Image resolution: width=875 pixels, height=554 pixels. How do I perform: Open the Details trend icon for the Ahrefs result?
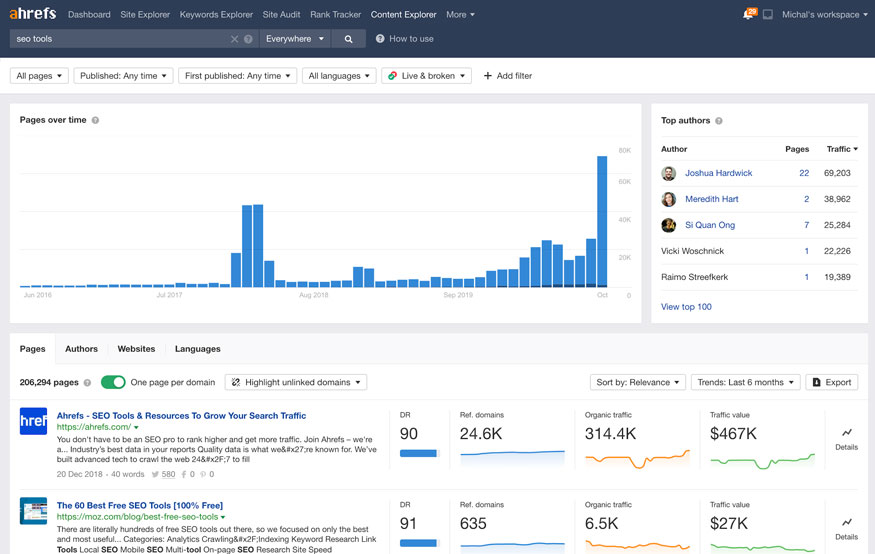click(x=847, y=432)
